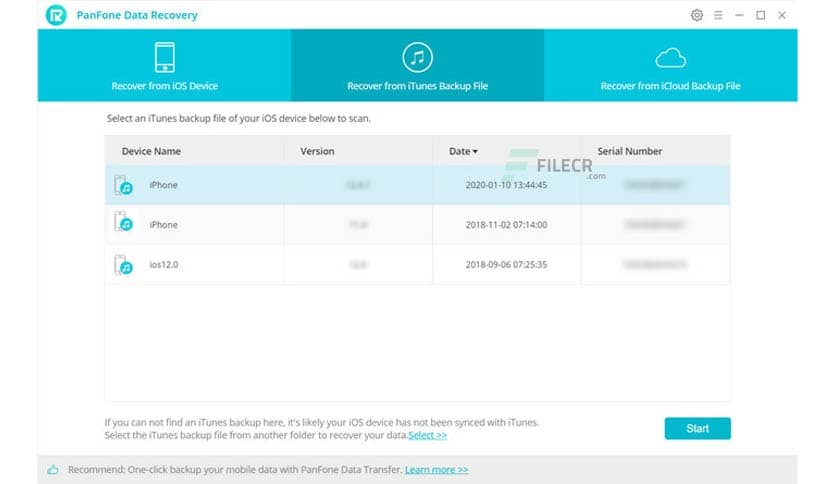Select the date 2020-01-10 13:44:45
This screenshot has height=484, width=836.
coord(506,185)
